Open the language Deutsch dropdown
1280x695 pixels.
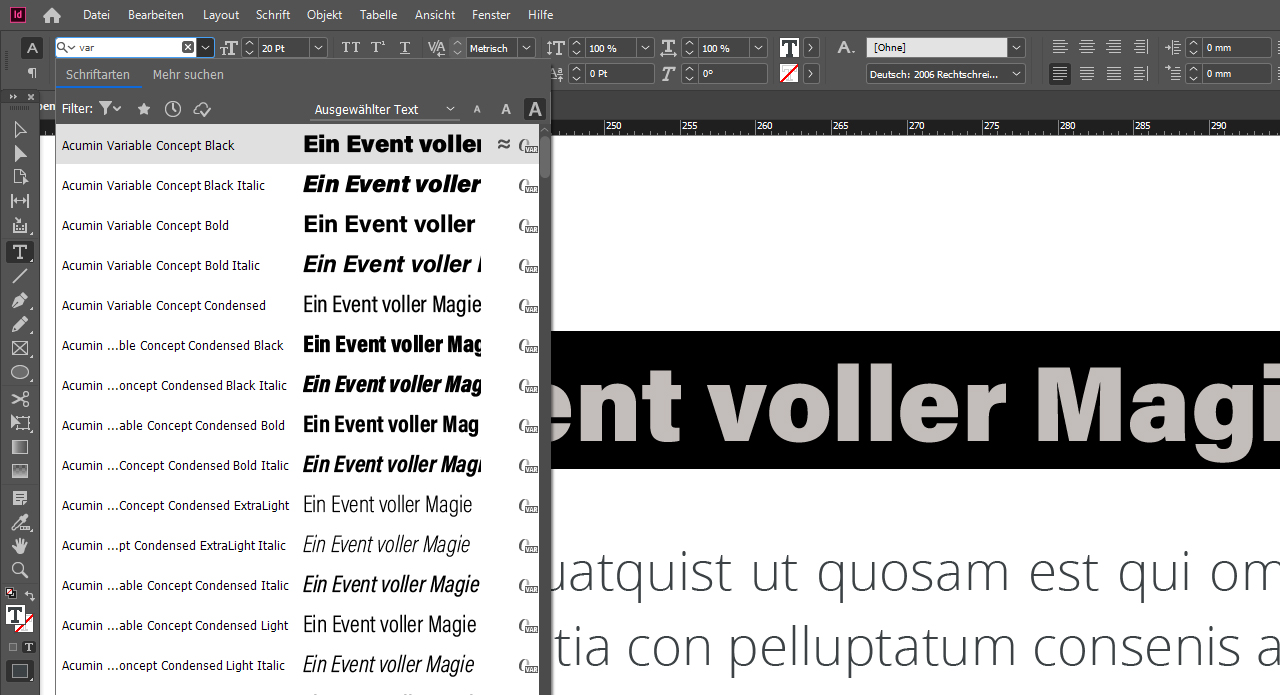[x=1016, y=74]
